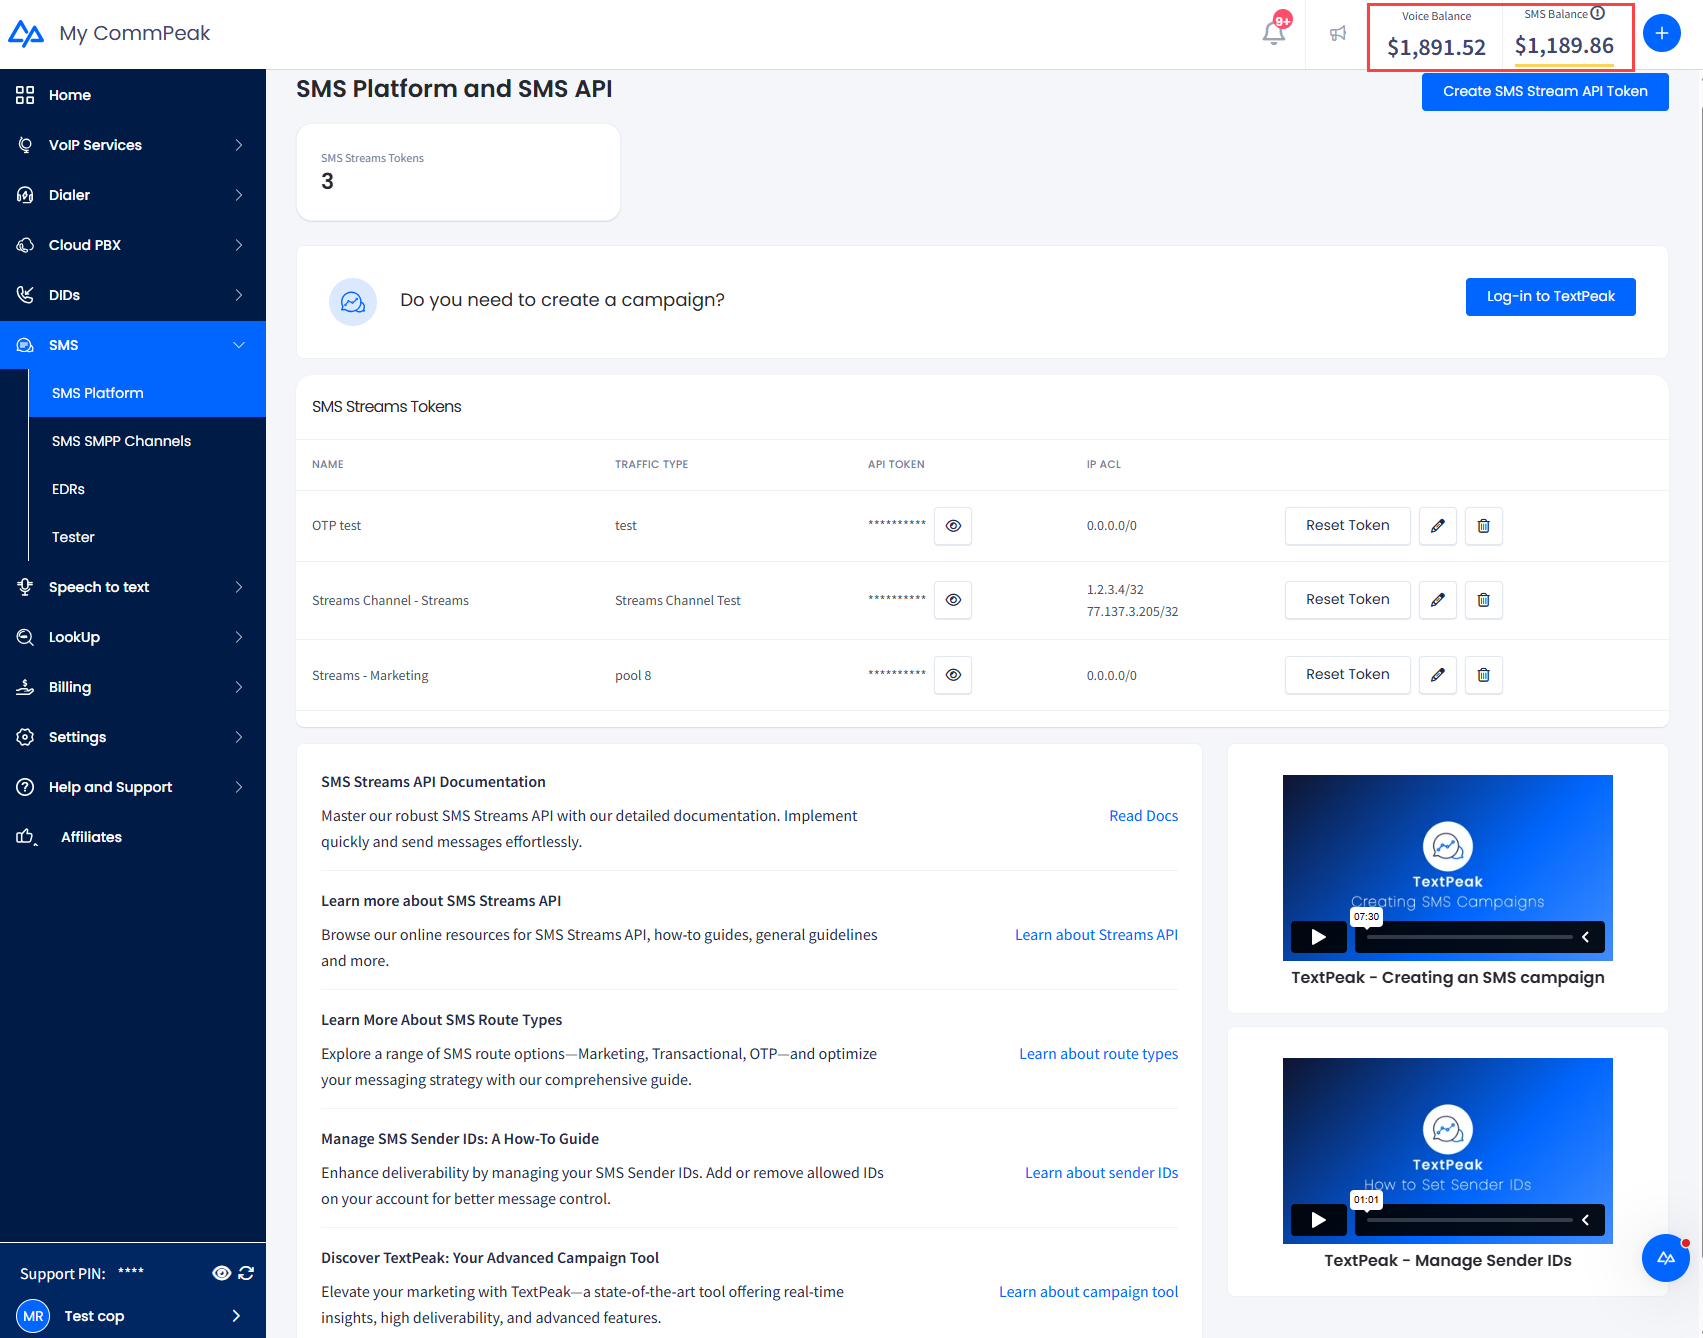Expand the Cloud PBX menu chevron

tap(239, 245)
